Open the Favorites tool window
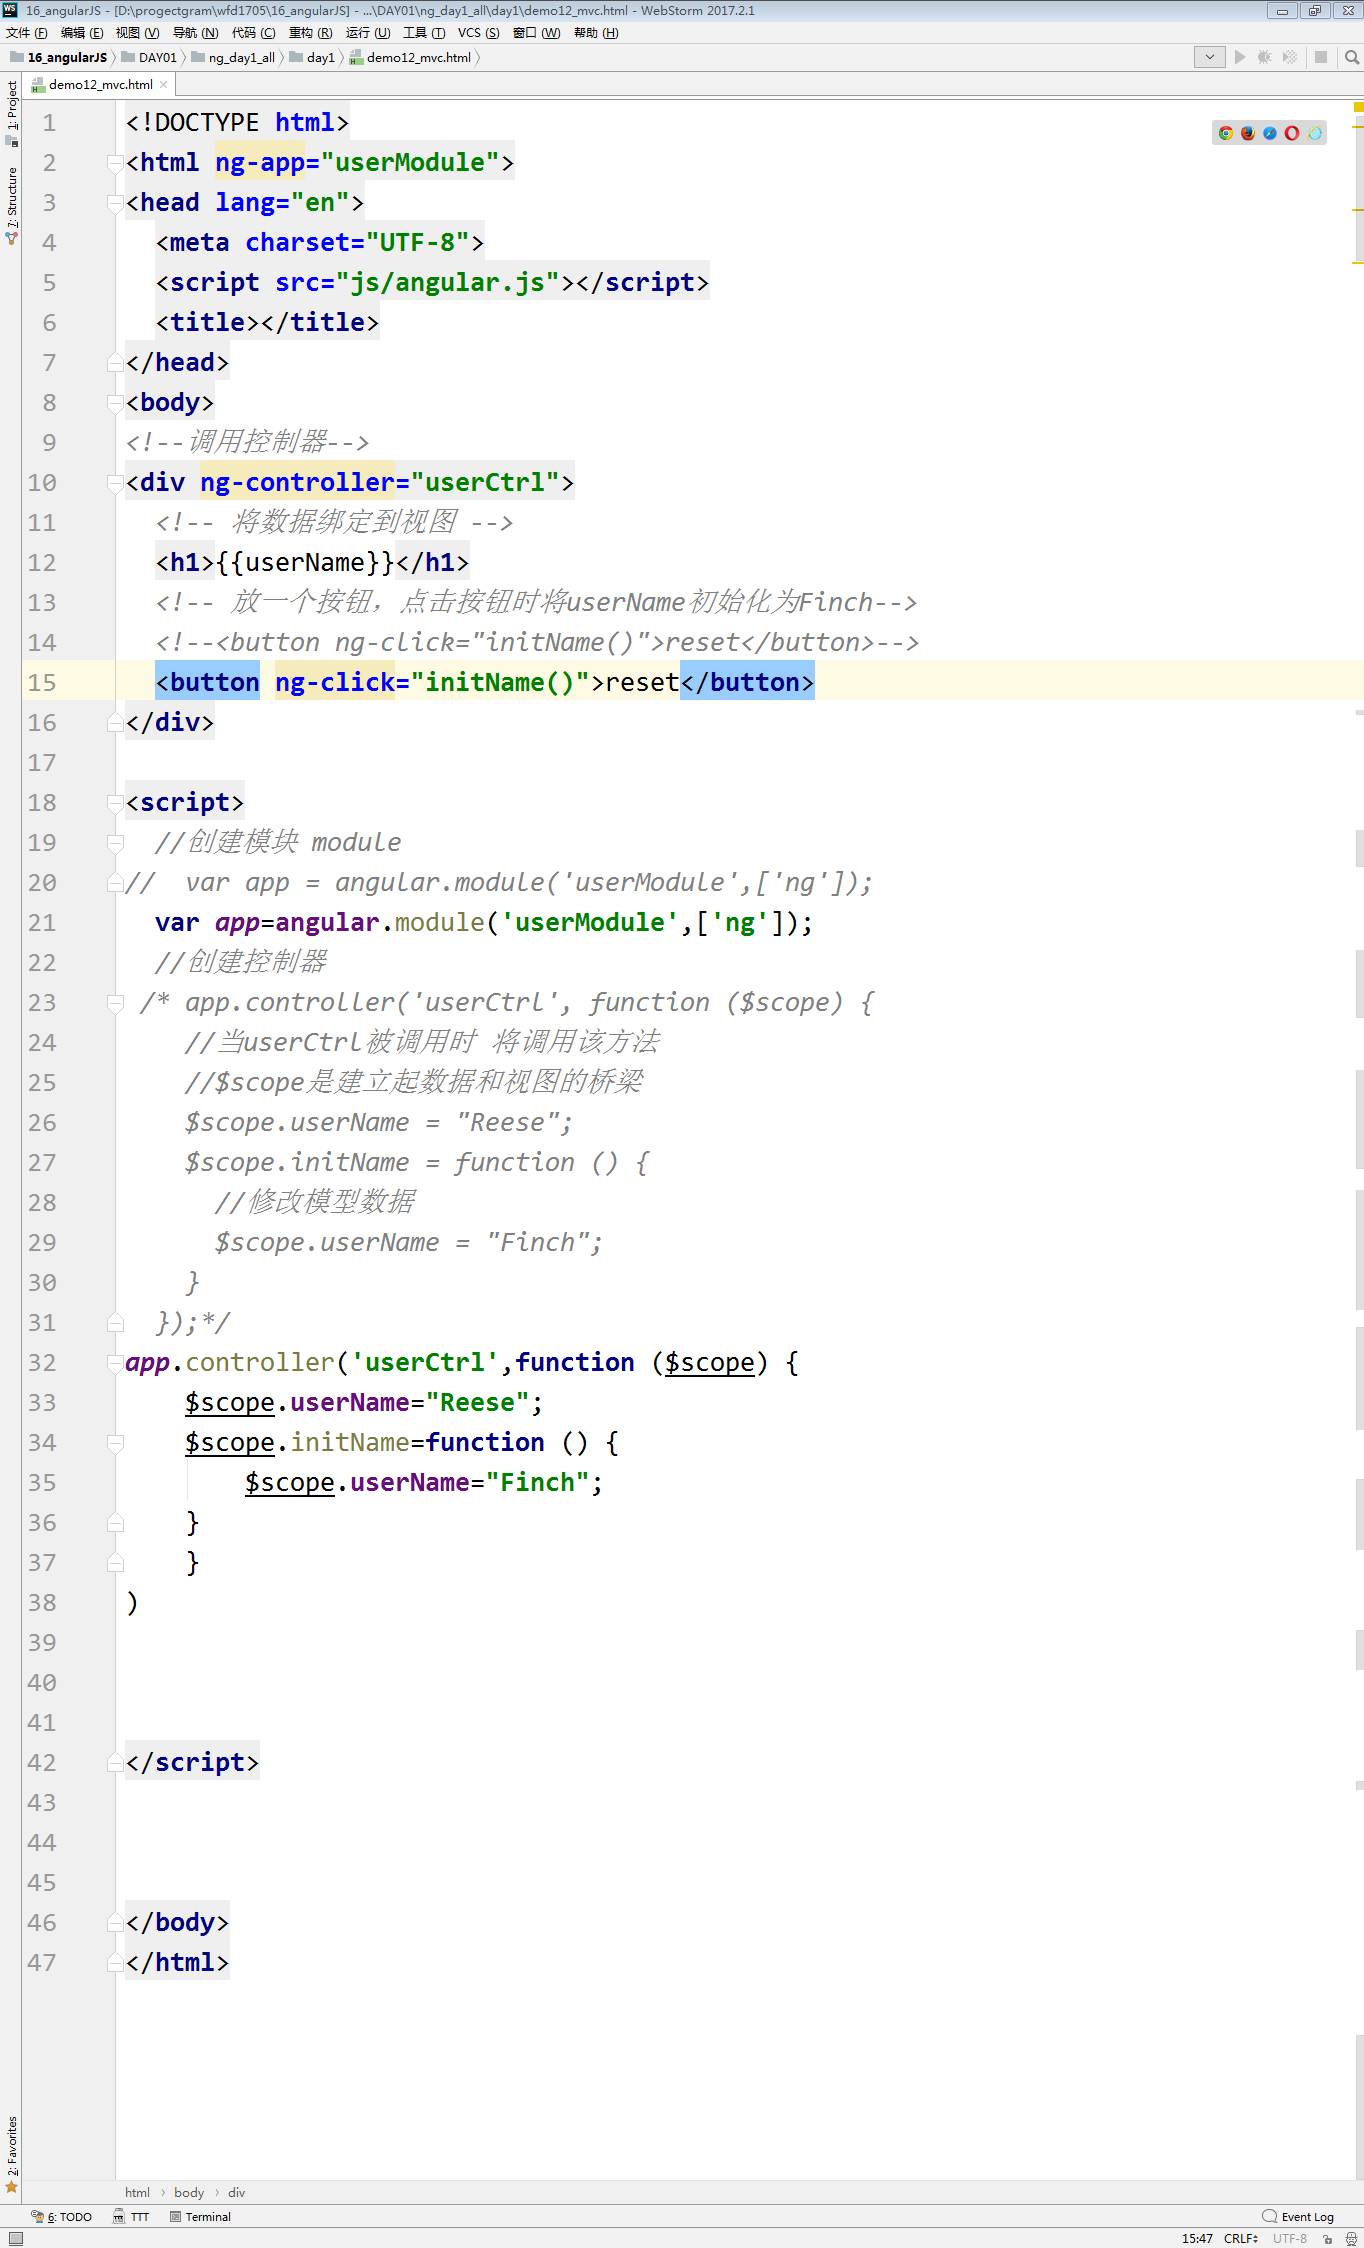 (12, 2153)
